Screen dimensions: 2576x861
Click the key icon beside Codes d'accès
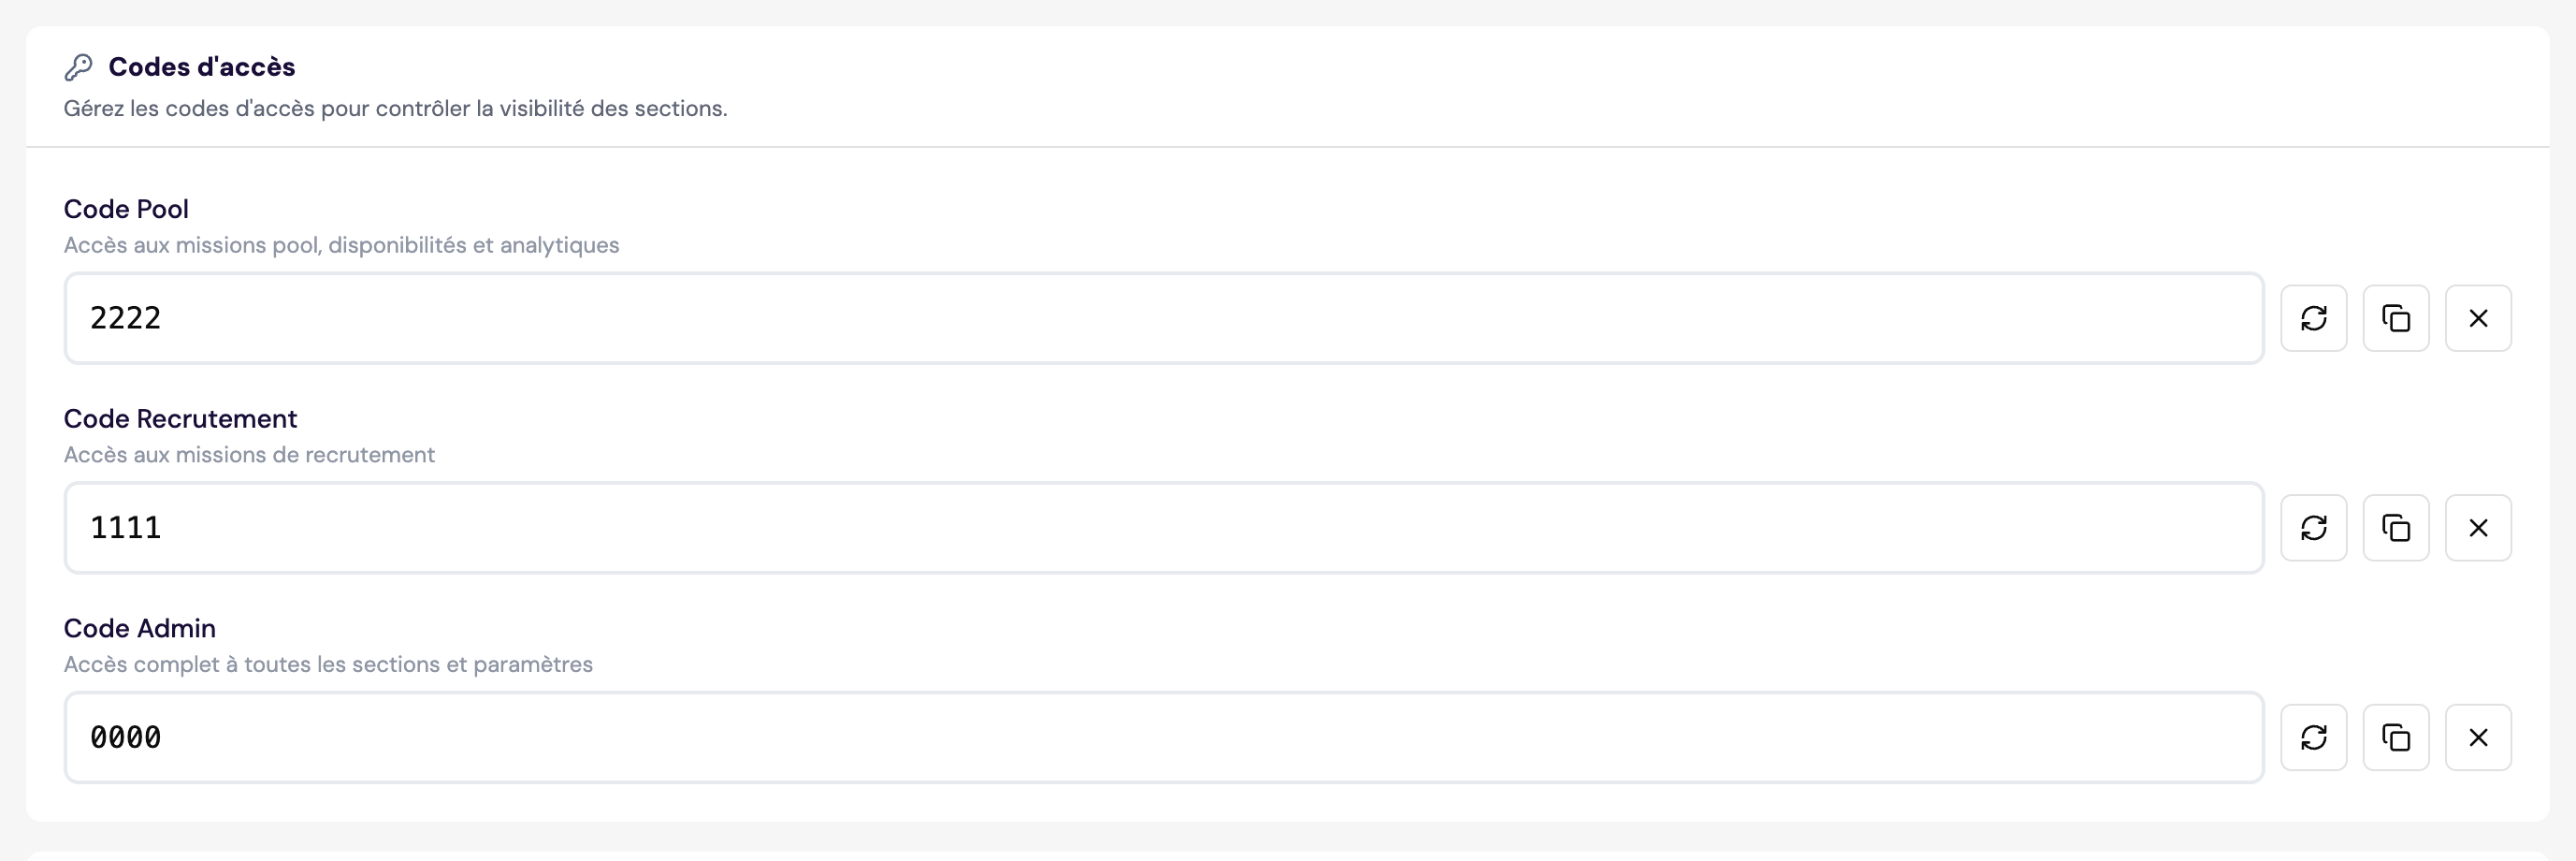click(78, 67)
